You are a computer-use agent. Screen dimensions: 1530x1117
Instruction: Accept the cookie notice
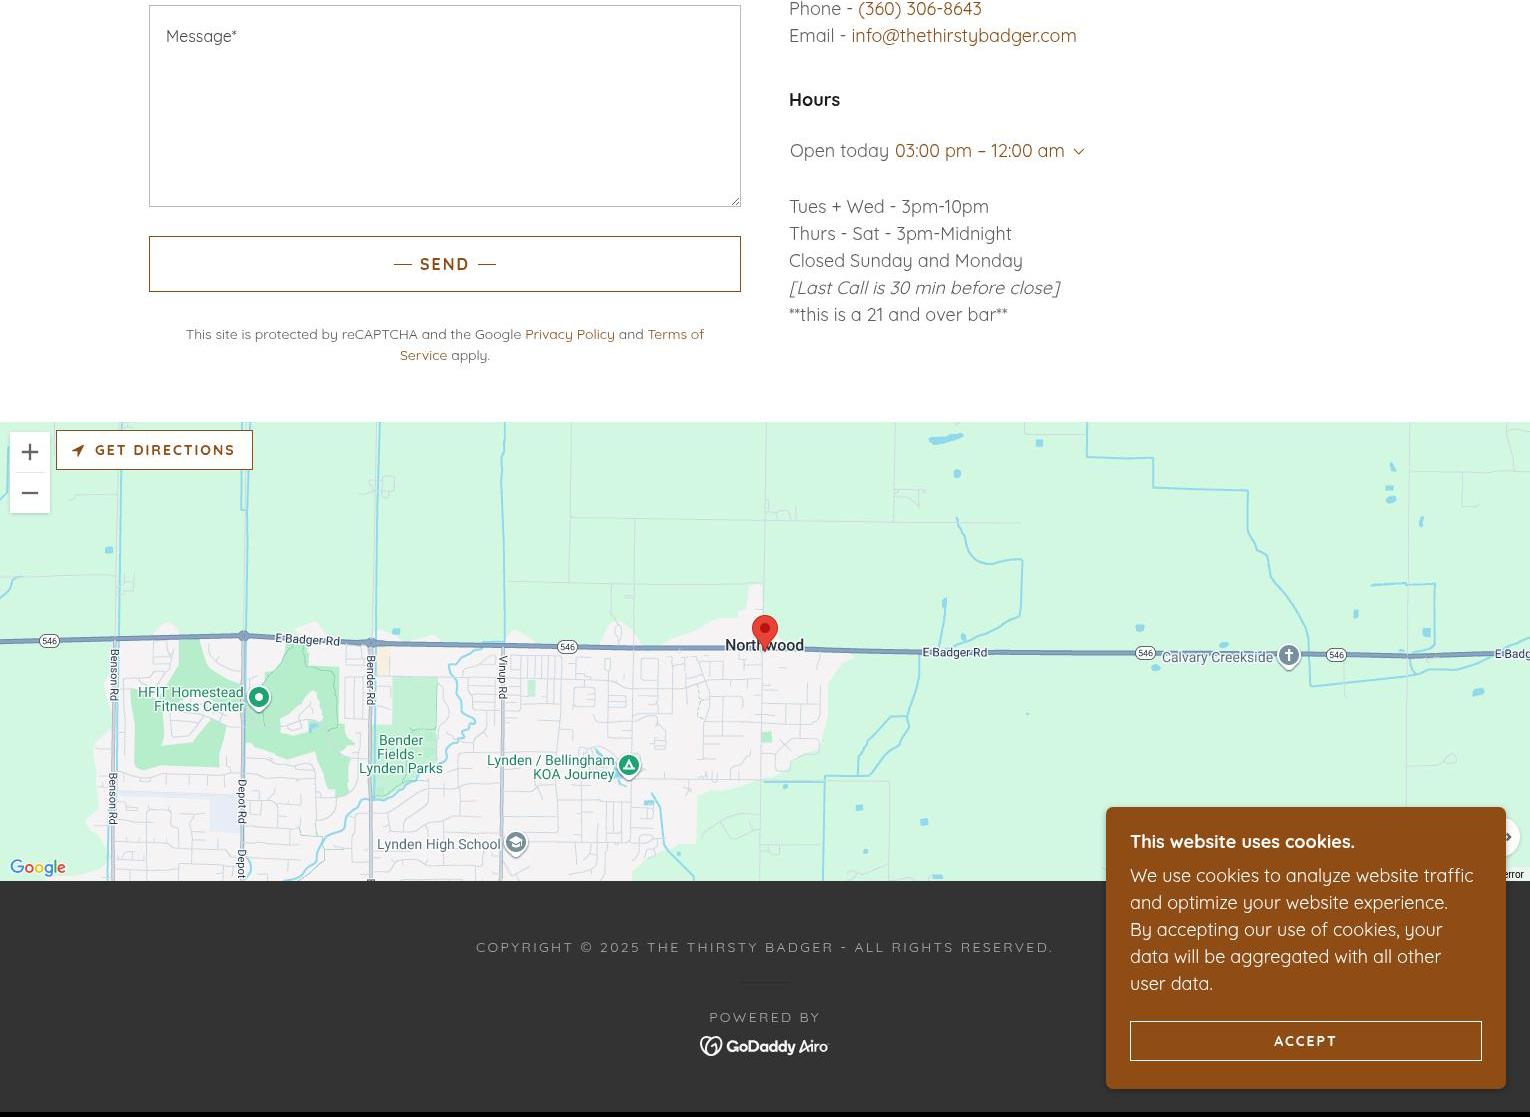1305,1041
